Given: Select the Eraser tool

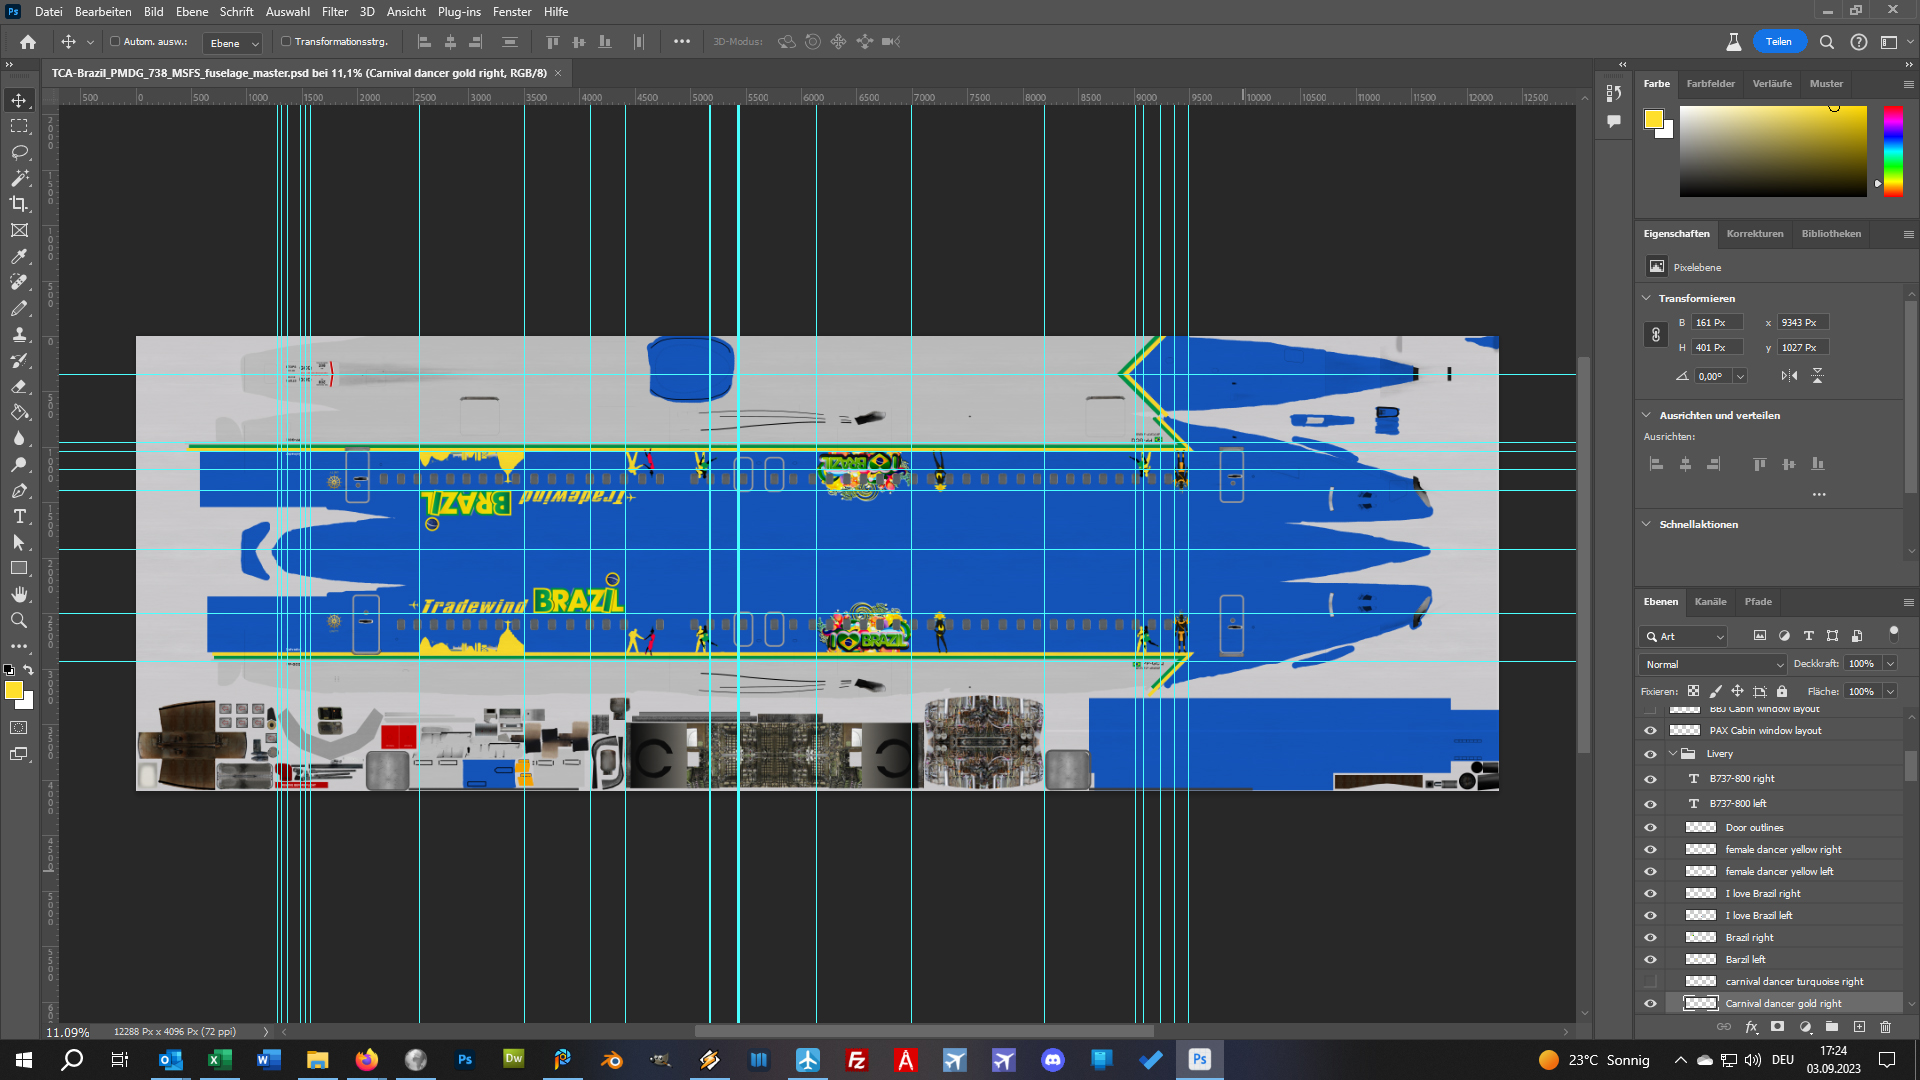Looking at the screenshot, I should point(19,386).
